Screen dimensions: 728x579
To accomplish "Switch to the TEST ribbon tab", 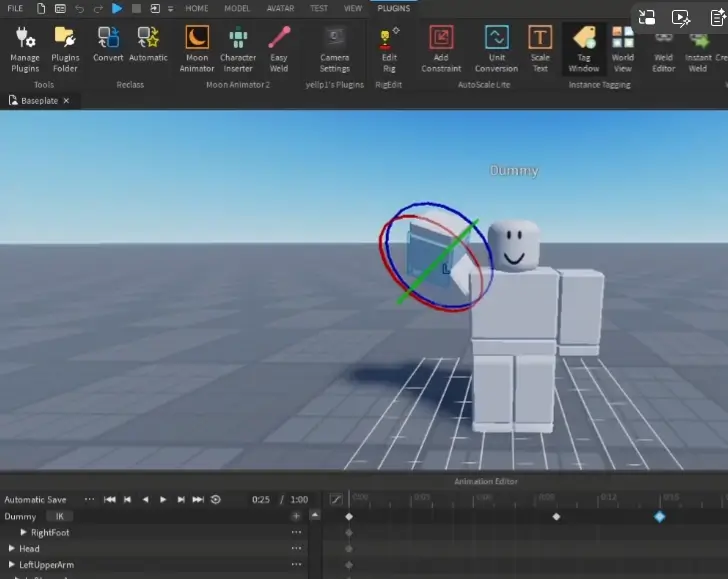I will (x=319, y=8).
